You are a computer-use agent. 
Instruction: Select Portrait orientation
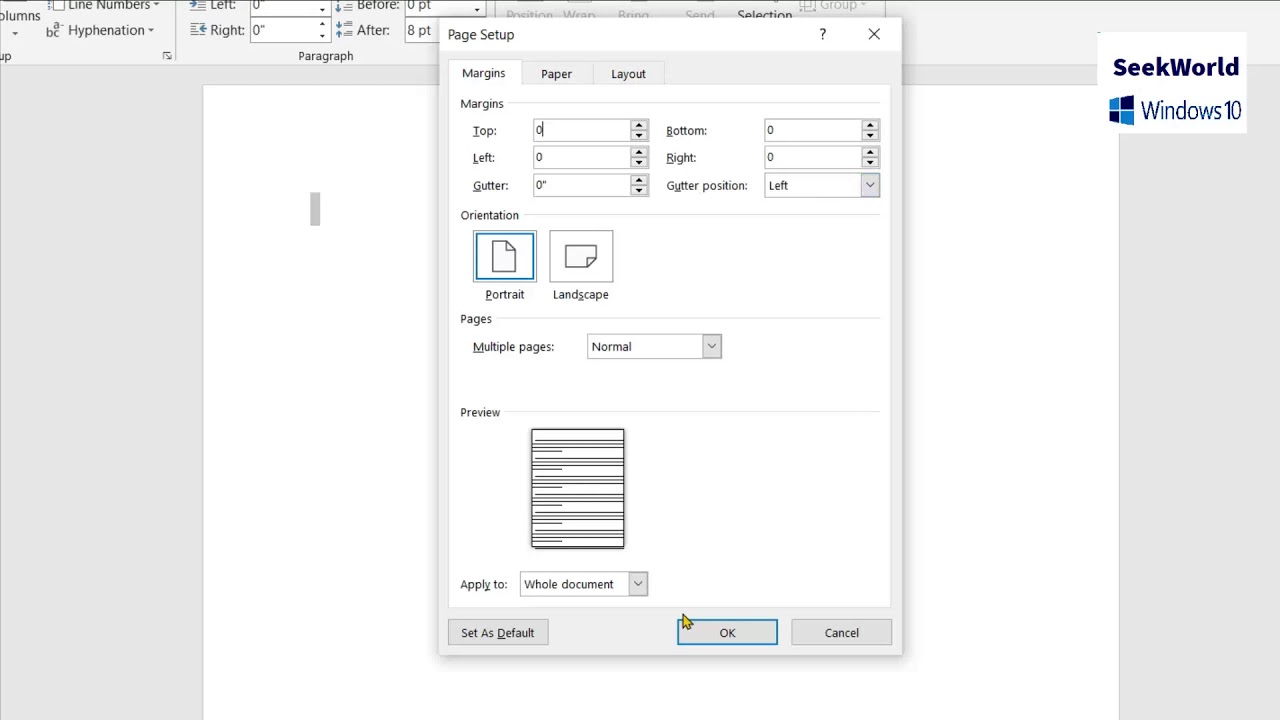click(x=504, y=256)
